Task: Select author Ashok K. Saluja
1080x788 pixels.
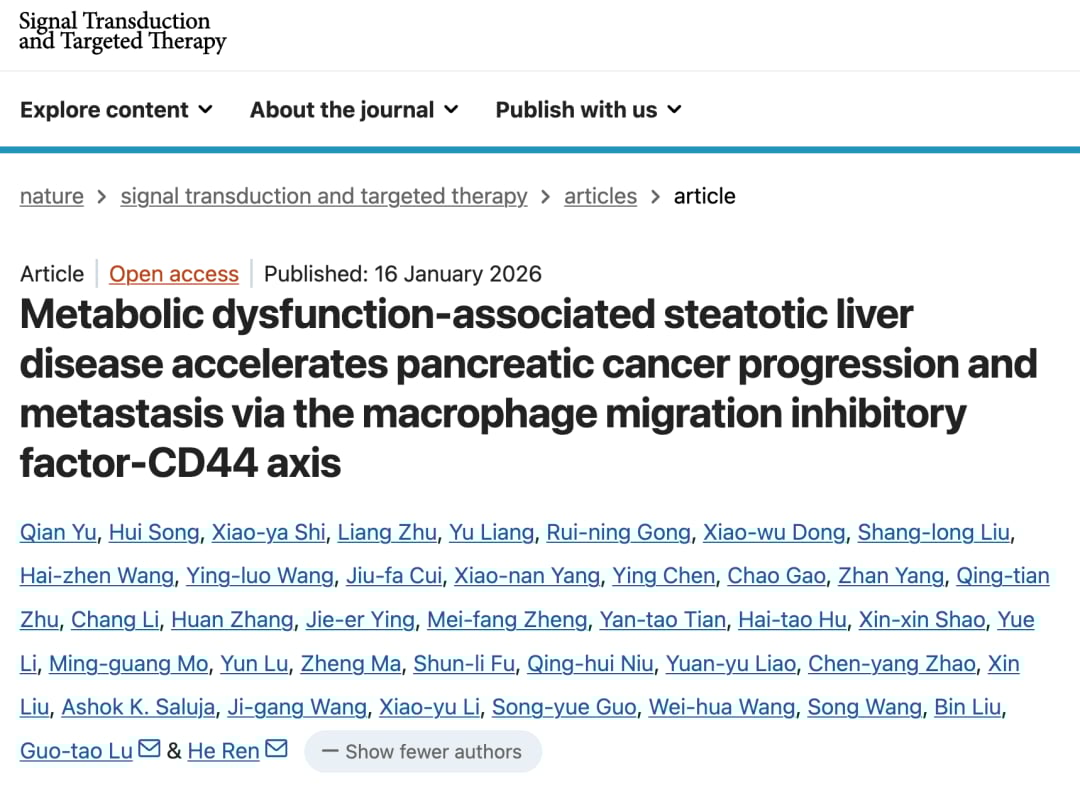Action: (138, 707)
